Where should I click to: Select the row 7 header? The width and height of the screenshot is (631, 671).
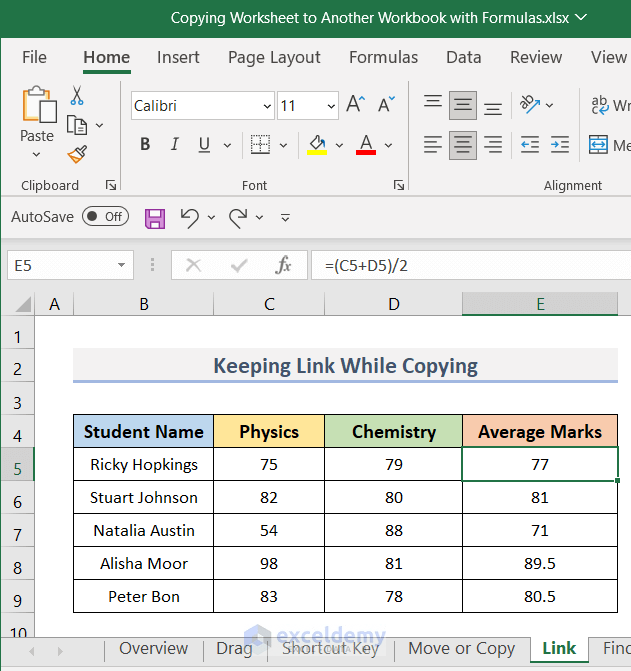coord(18,530)
